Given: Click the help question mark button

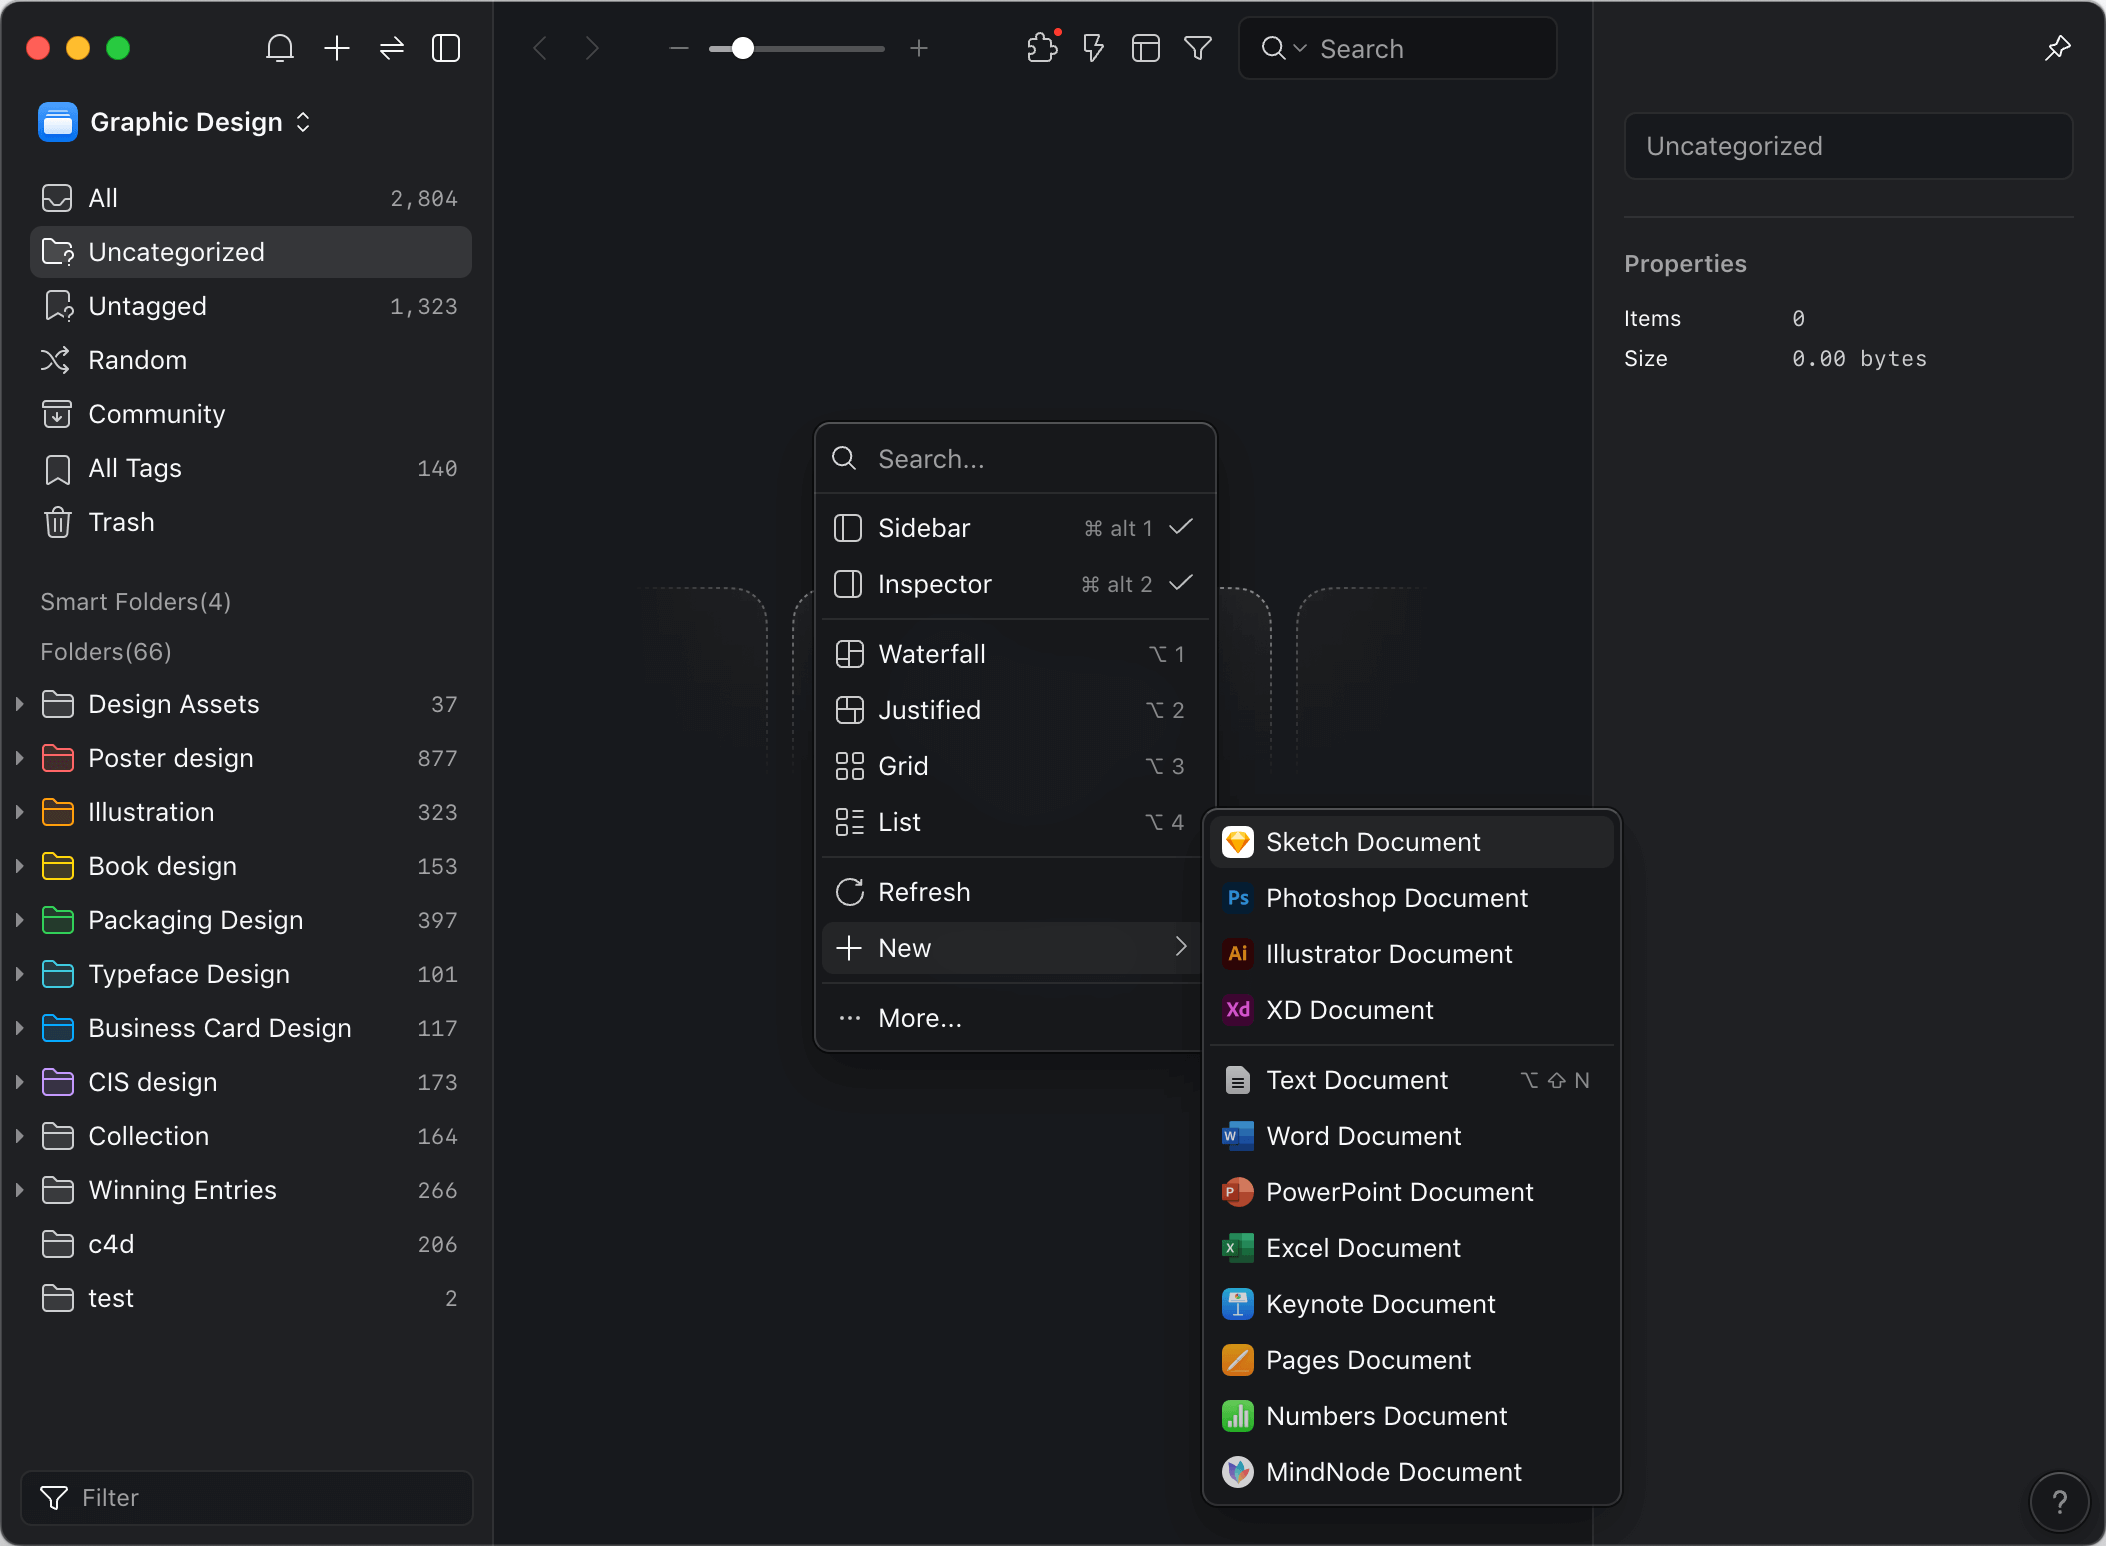Looking at the screenshot, I should [x=2058, y=1501].
